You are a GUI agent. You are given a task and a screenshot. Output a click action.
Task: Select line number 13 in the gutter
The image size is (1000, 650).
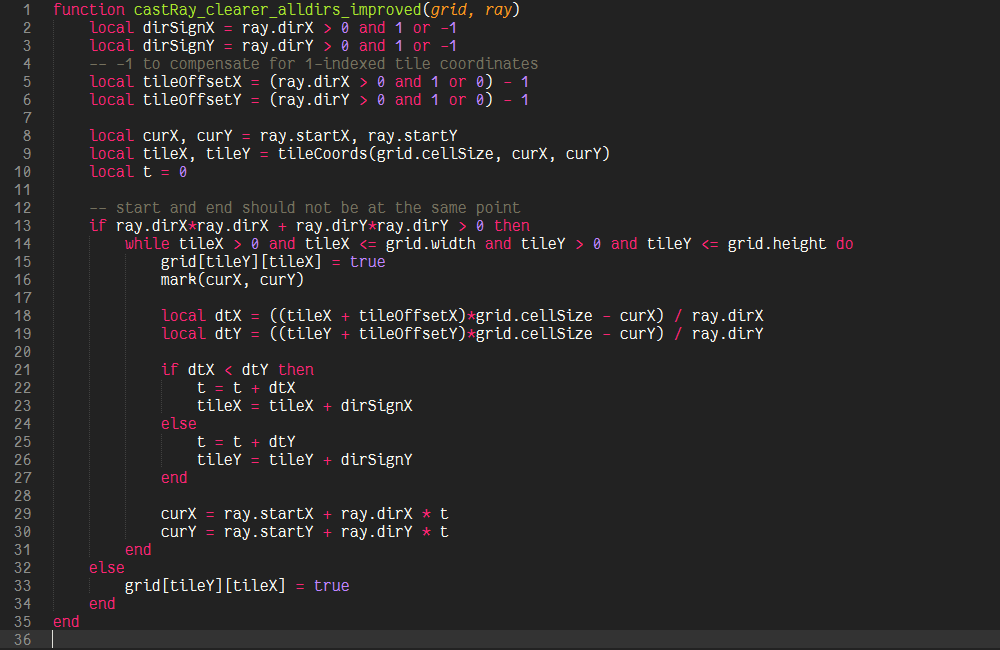[23, 225]
